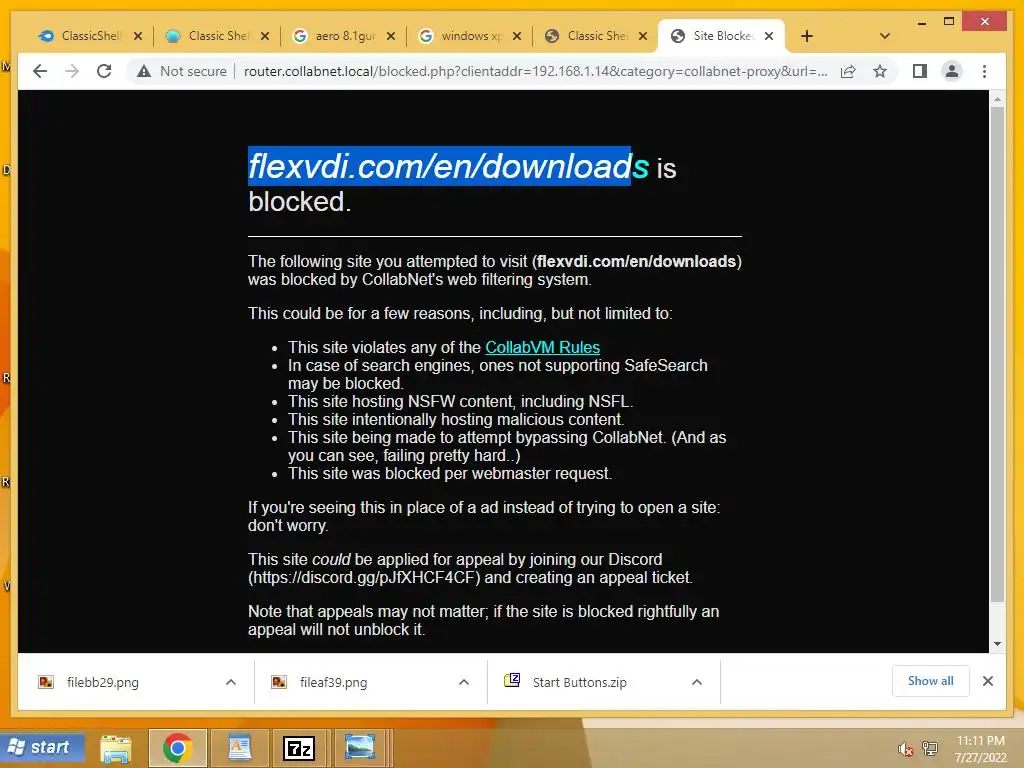The image size is (1024, 768).
Task: Open the tab search dropdown
Action: tap(885, 36)
